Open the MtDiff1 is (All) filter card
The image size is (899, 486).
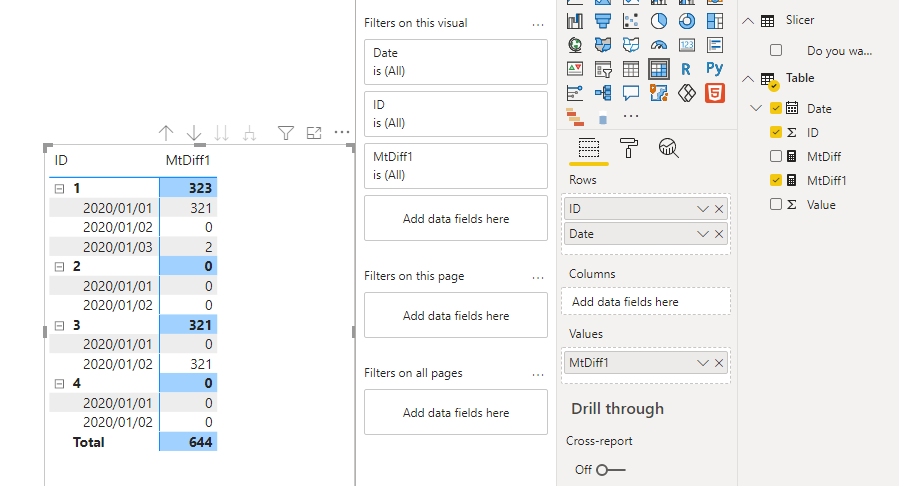coord(456,166)
